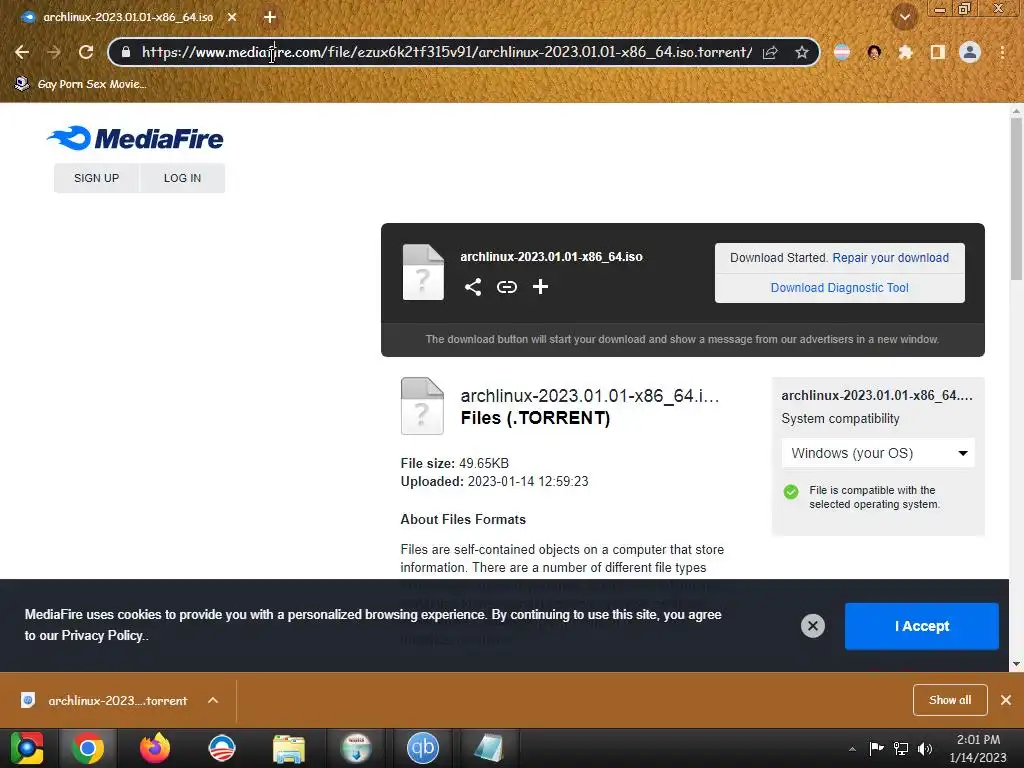Open the network icon in system tray
The width and height of the screenshot is (1024, 768).
[901, 748]
